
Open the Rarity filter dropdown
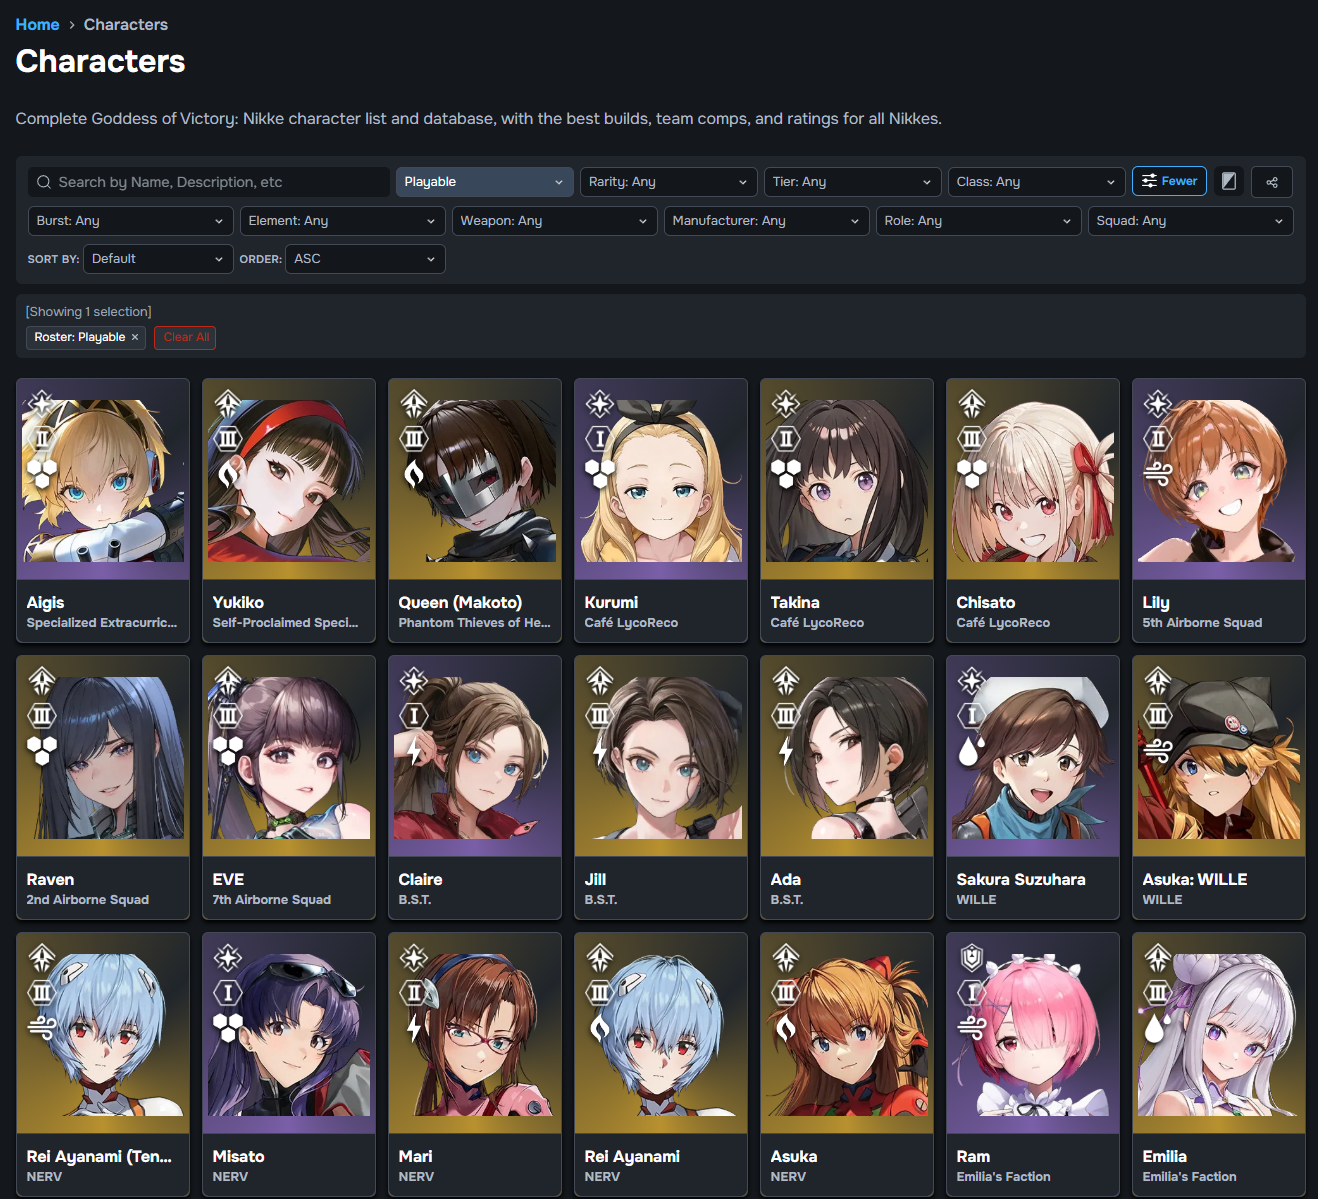coord(669,182)
